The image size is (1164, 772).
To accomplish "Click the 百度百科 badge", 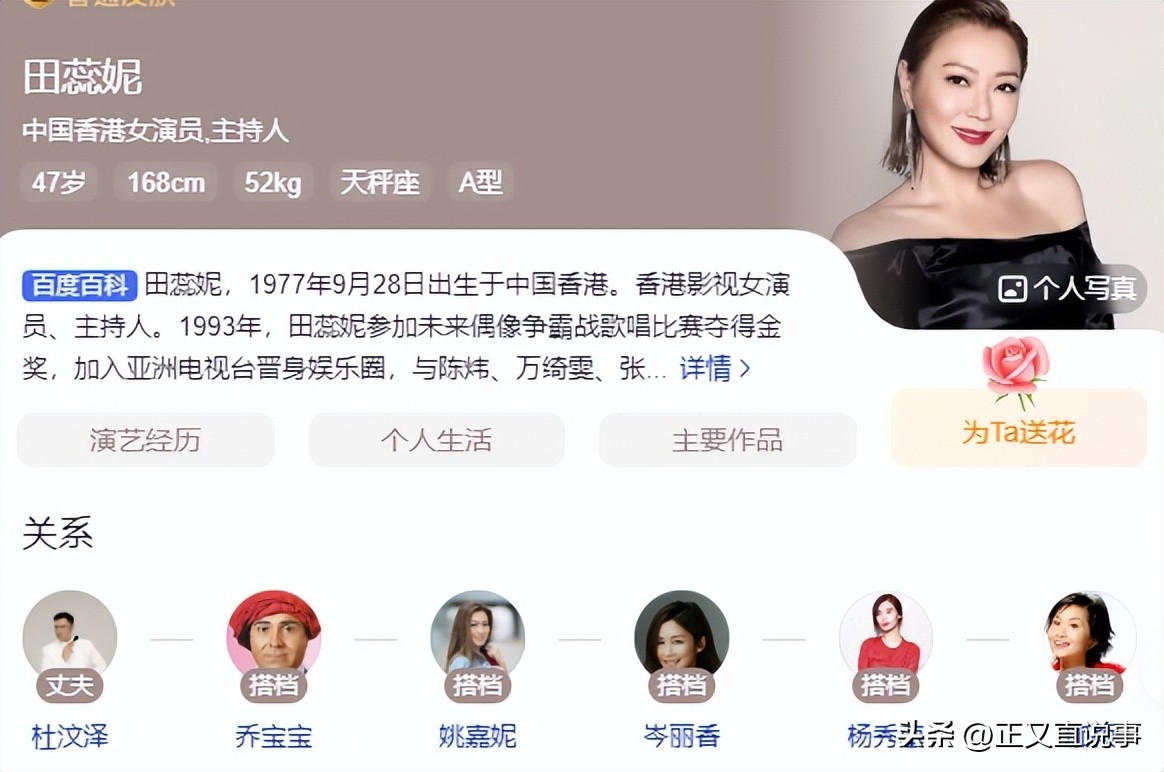I will coord(79,285).
